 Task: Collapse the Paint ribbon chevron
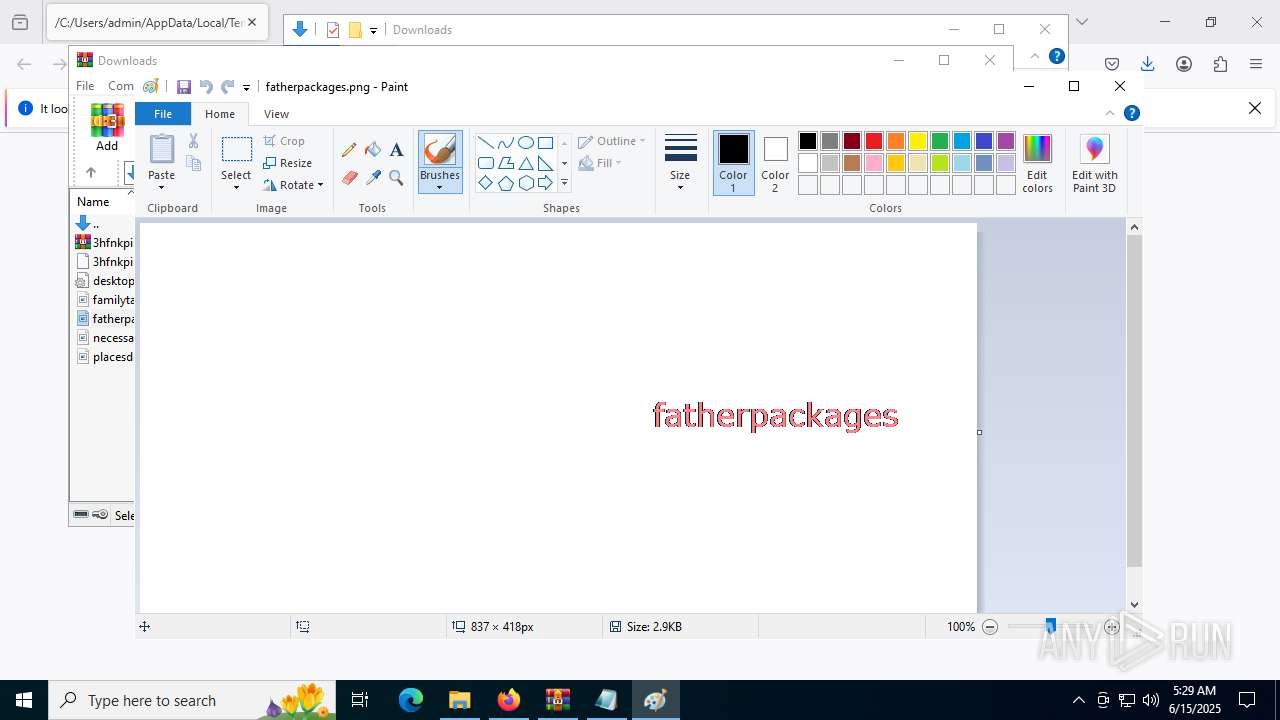1110,113
